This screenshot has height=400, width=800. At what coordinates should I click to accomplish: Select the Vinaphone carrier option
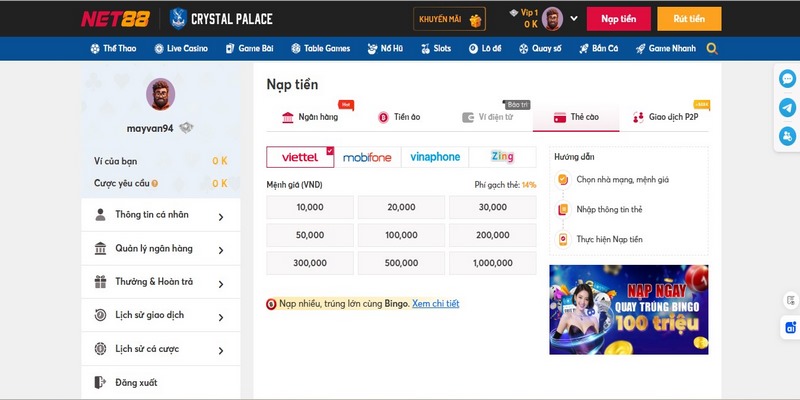click(x=435, y=157)
